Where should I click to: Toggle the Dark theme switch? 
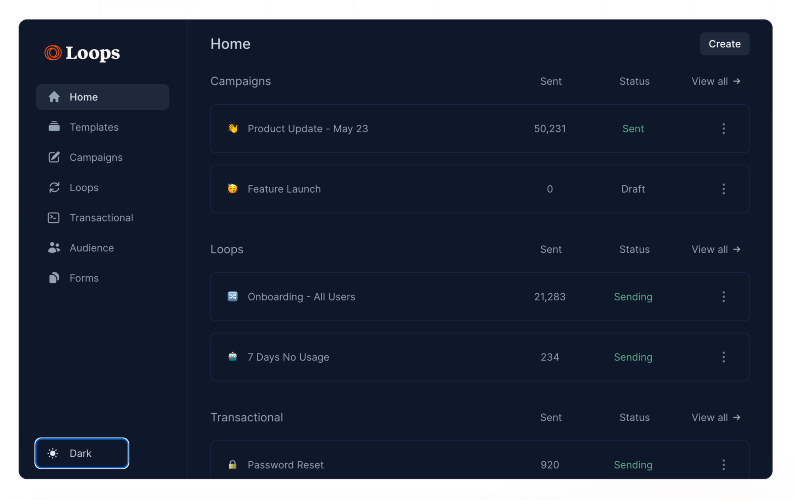82,453
